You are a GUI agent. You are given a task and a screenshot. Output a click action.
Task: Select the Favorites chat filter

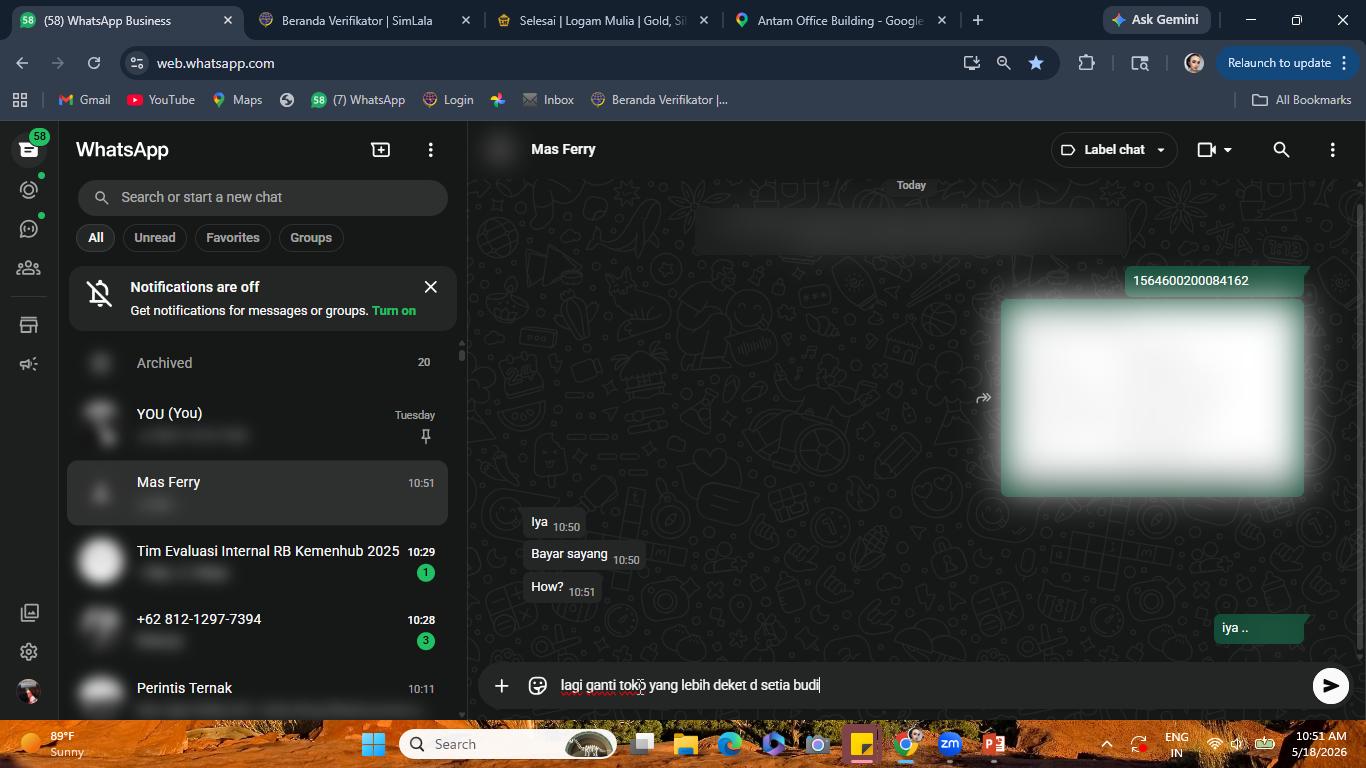coord(233,237)
